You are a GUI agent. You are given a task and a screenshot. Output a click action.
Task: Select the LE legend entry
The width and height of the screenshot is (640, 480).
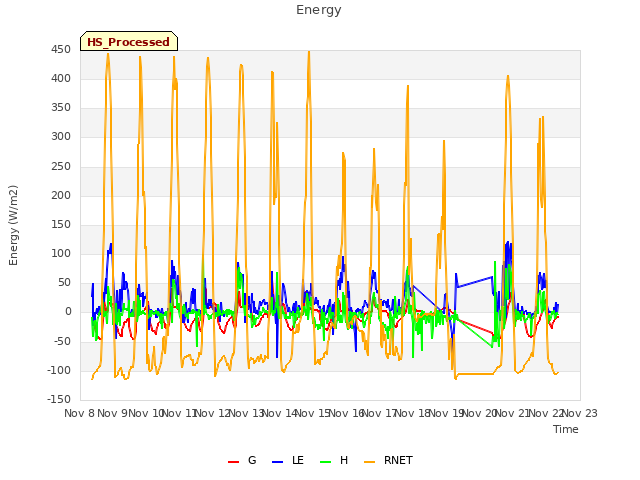click(288, 460)
